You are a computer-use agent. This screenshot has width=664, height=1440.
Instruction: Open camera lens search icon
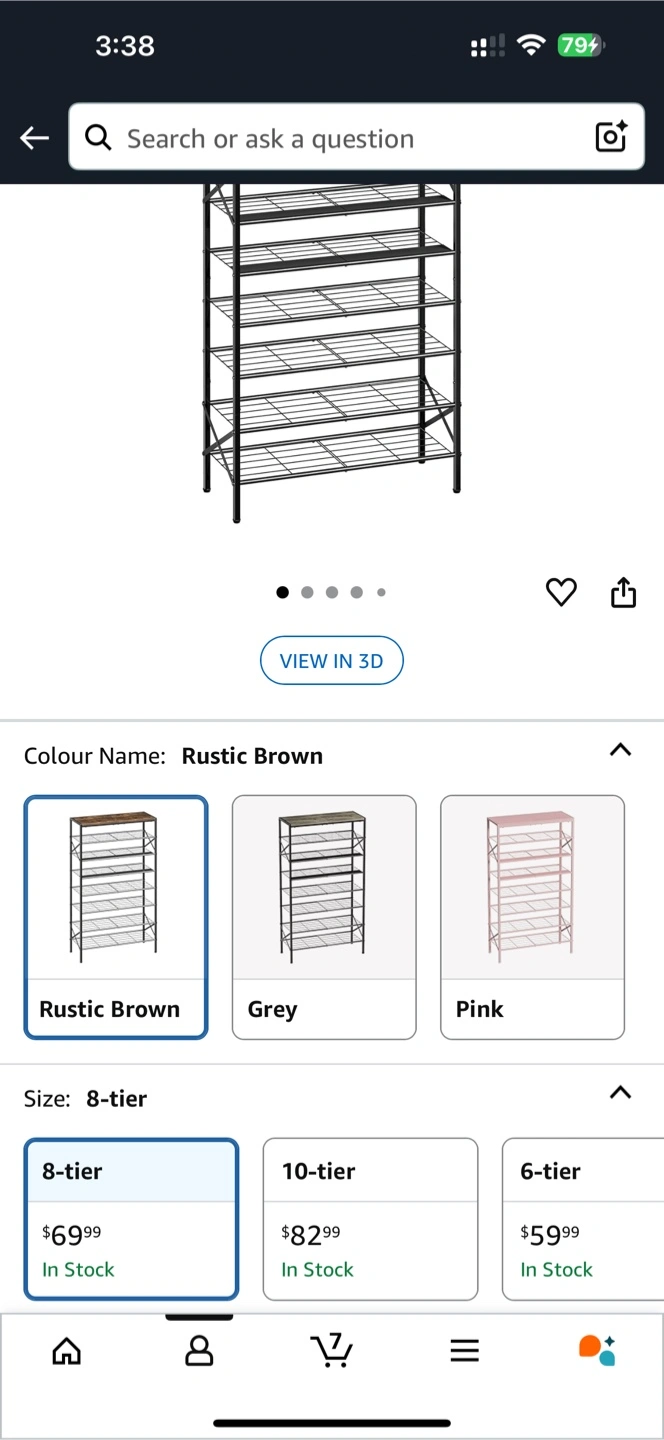pos(611,137)
